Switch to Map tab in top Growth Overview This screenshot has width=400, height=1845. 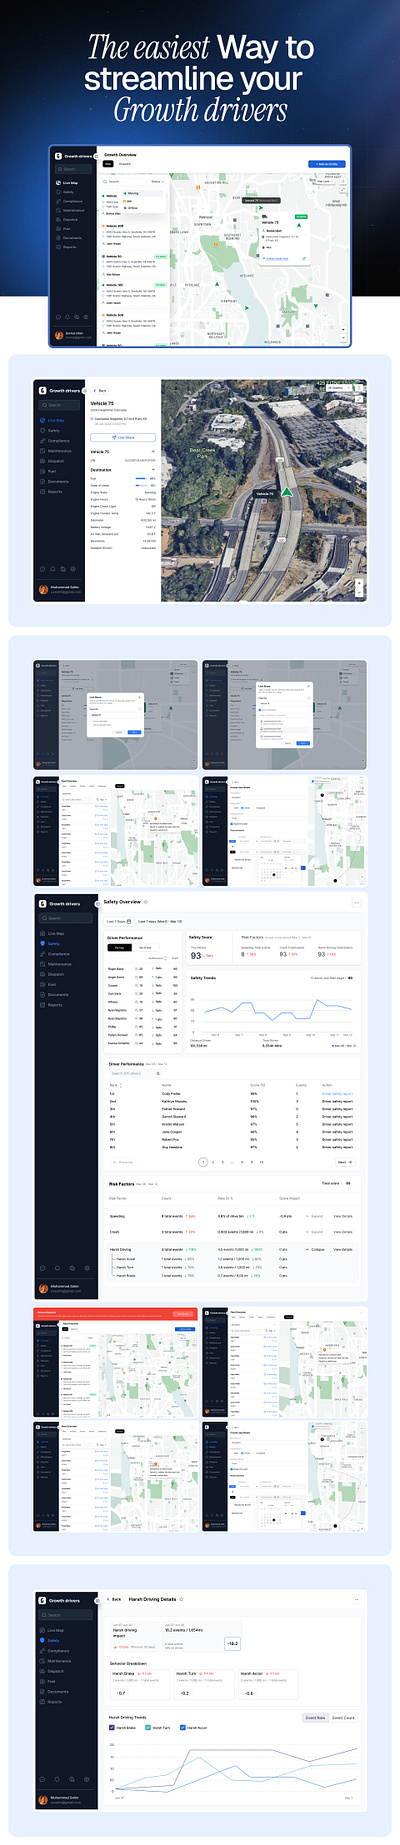pos(109,164)
